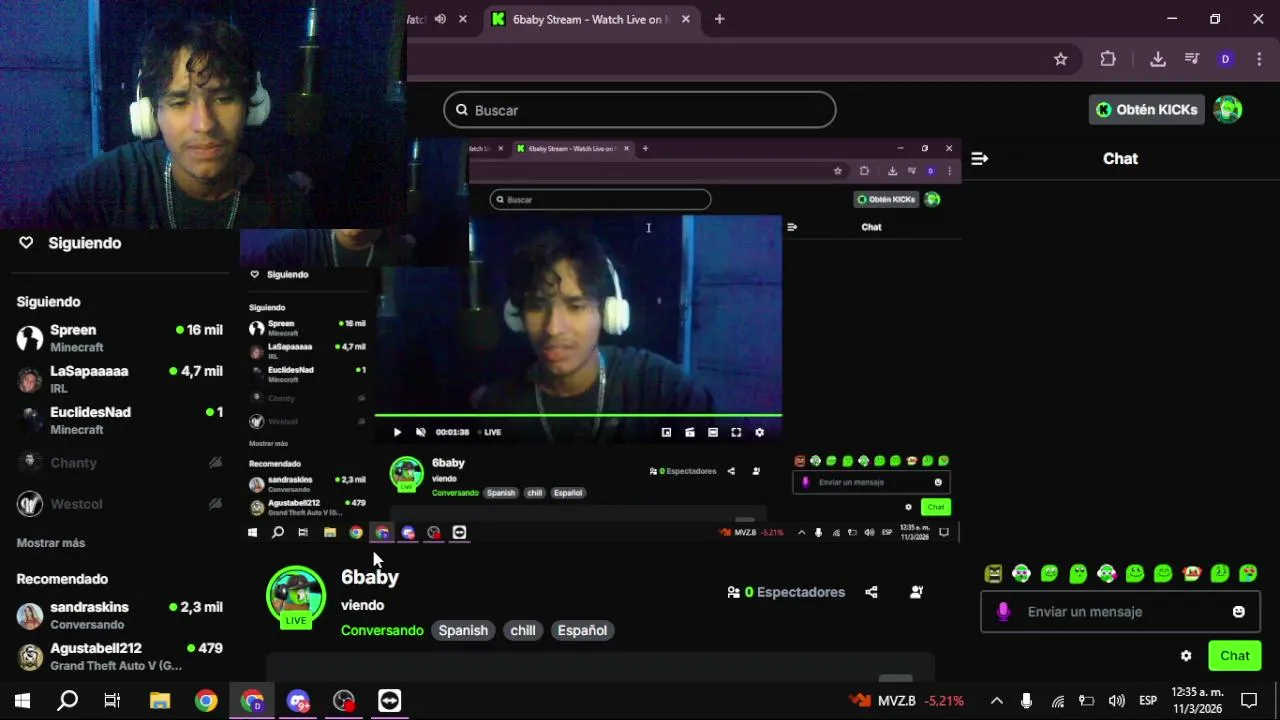Open chat settings gear icon

click(x=1186, y=656)
